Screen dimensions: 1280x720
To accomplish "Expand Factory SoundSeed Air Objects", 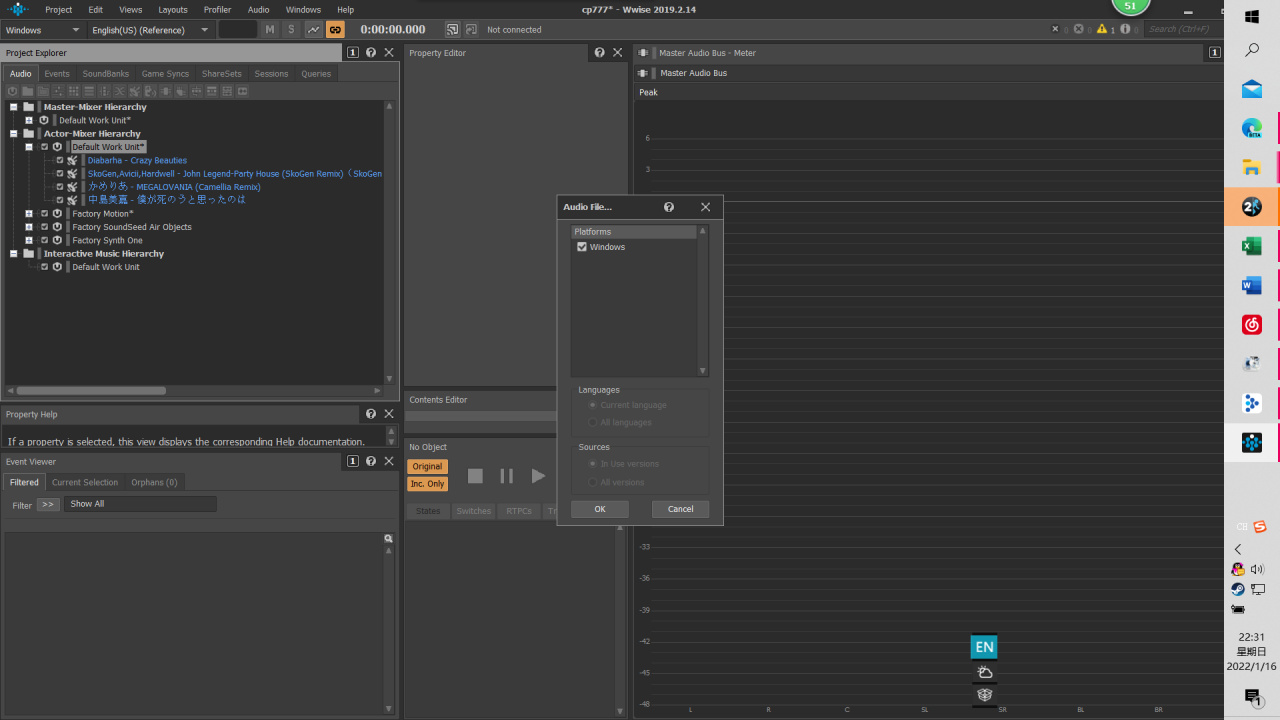I will point(29,227).
